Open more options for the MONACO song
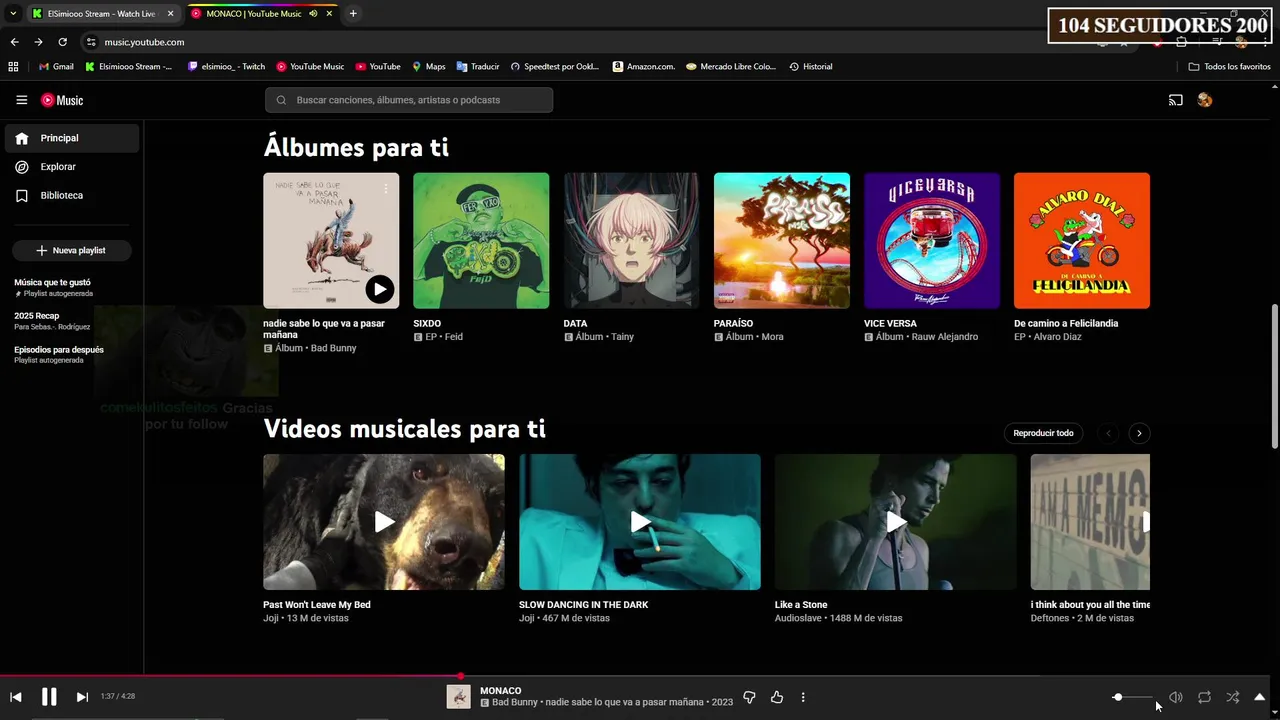 pyautogui.click(x=803, y=697)
